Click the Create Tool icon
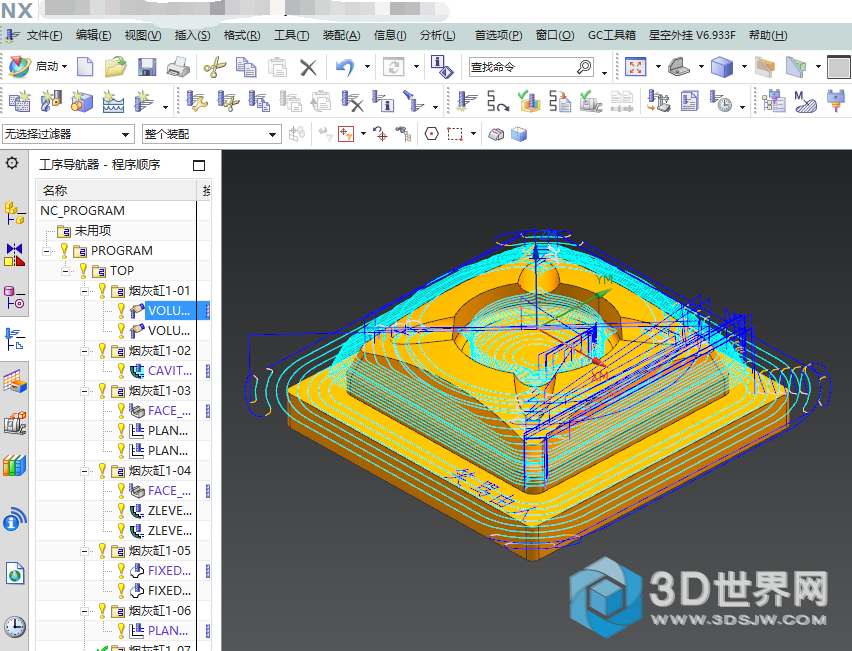Viewport: 852px width, 651px height. click(x=51, y=101)
